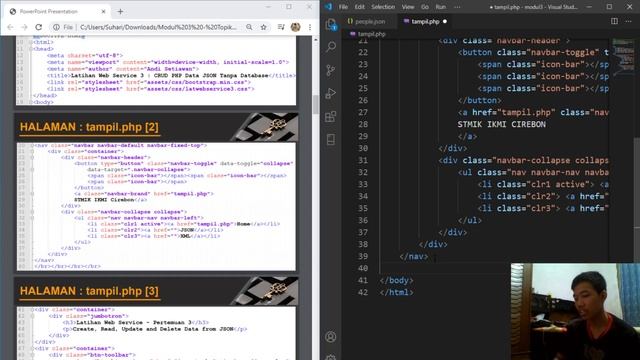This screenshot has height=360, width=640.
Task: Open the editor More Actions ellipsis
Action: pyautogui.click(x=628, y=21)
